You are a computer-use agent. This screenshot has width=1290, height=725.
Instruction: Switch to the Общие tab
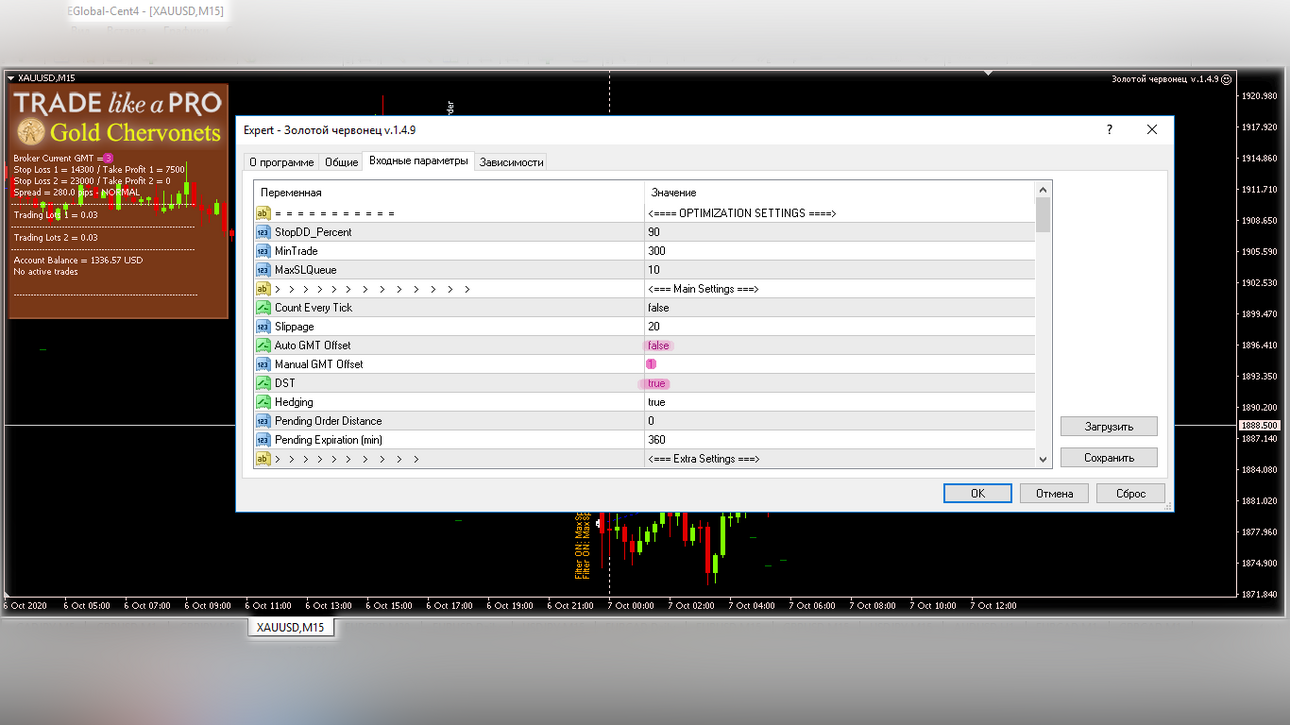[341, 162]
